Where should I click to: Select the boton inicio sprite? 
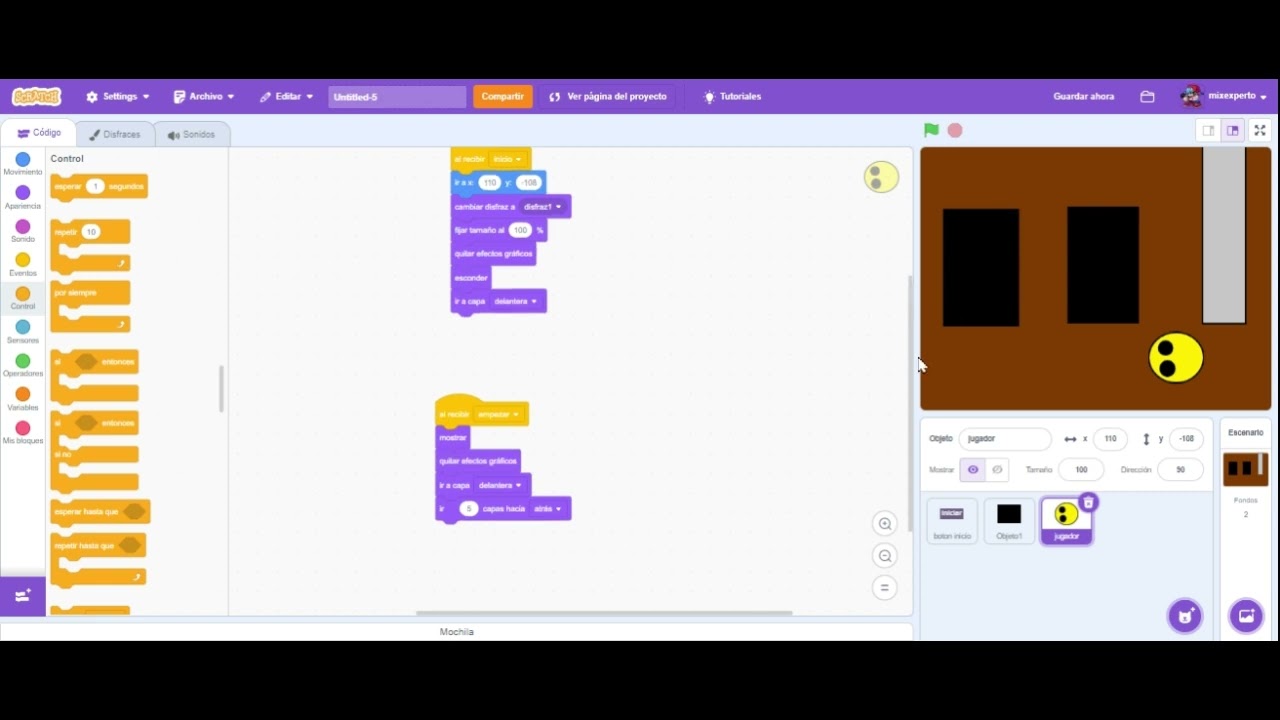click(x=952, y=521)
